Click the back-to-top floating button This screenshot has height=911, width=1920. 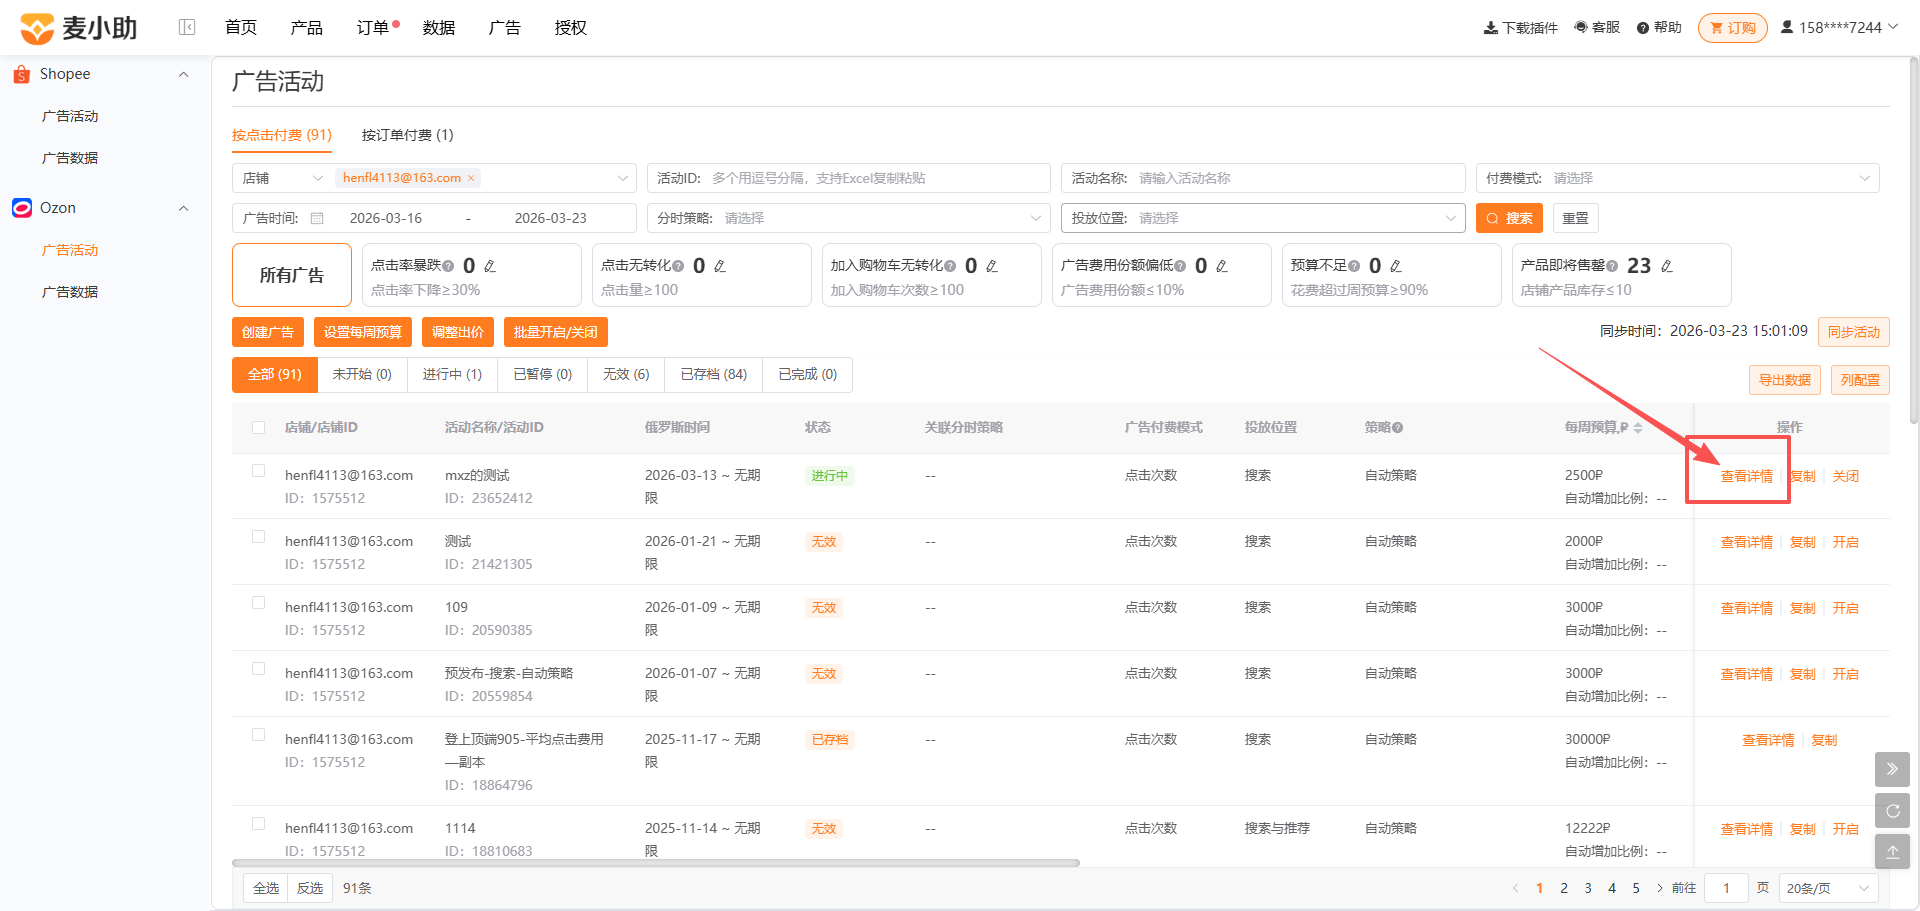[1892, 852]
